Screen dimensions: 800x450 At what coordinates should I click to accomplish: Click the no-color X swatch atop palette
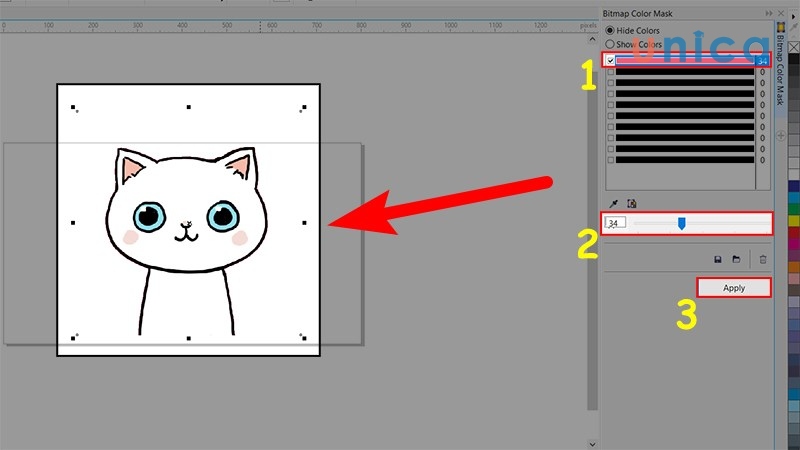coord(793,47)
